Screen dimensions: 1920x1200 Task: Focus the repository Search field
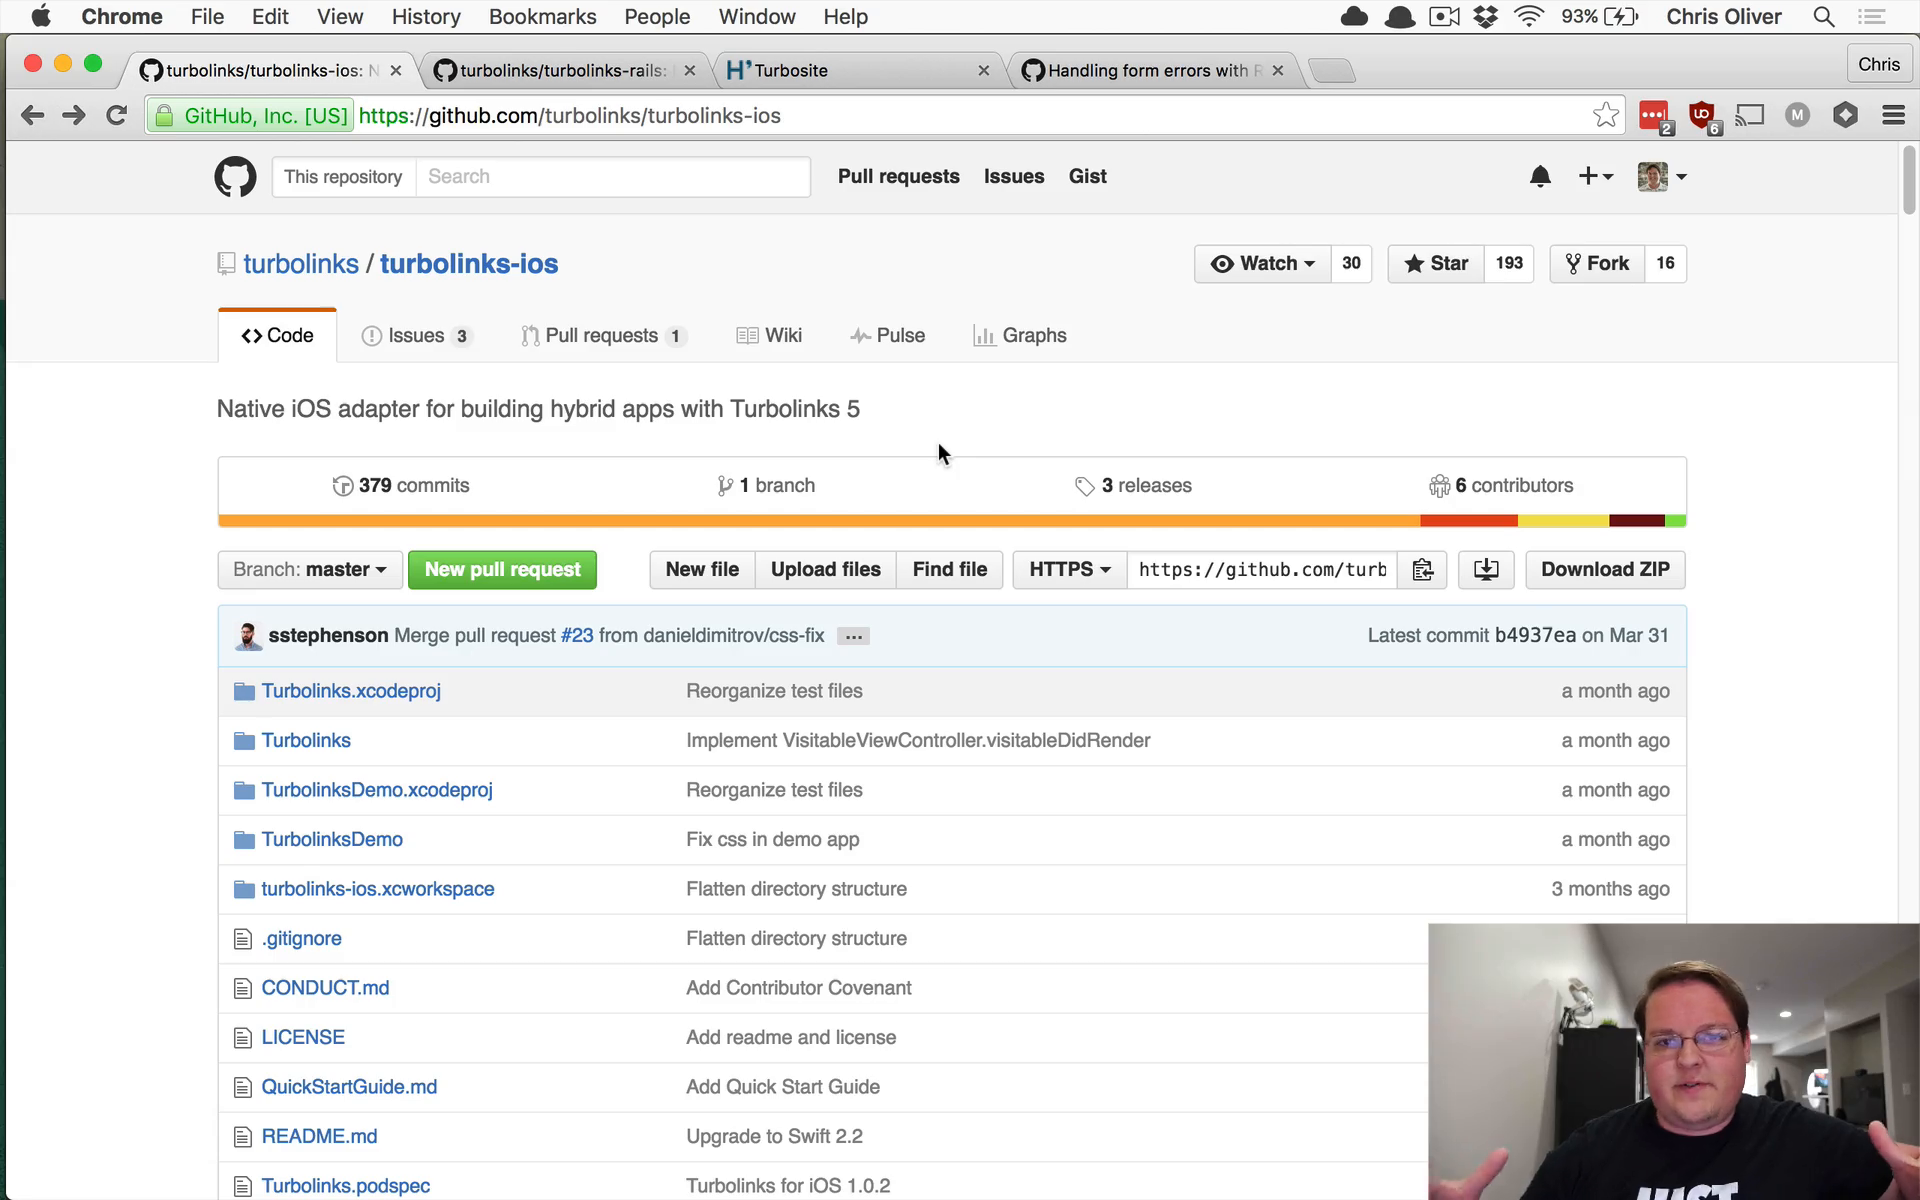pyautogui.click(x=613, y=177)
